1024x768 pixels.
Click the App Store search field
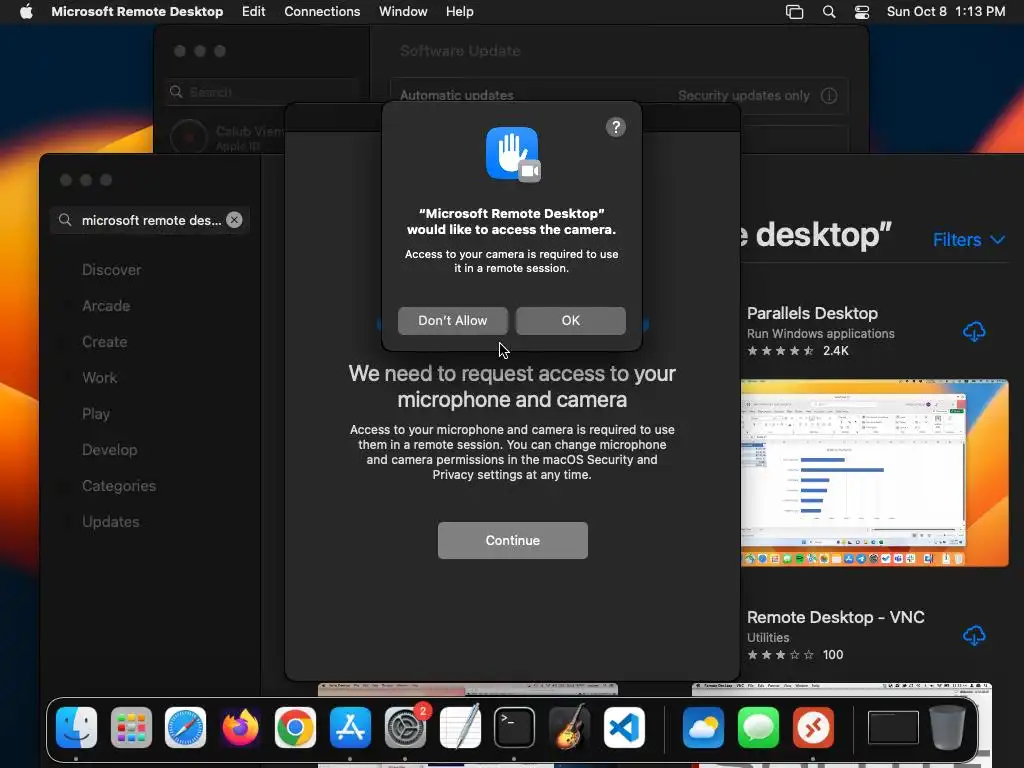click(x=150, y=220)
